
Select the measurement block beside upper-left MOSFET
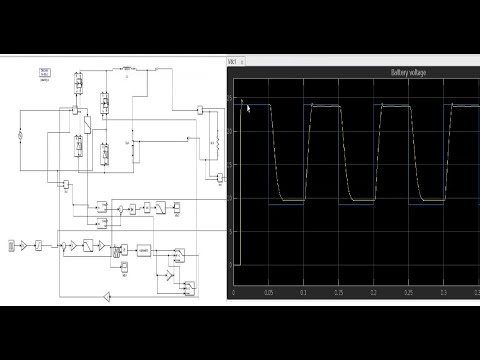coord(75,110)
